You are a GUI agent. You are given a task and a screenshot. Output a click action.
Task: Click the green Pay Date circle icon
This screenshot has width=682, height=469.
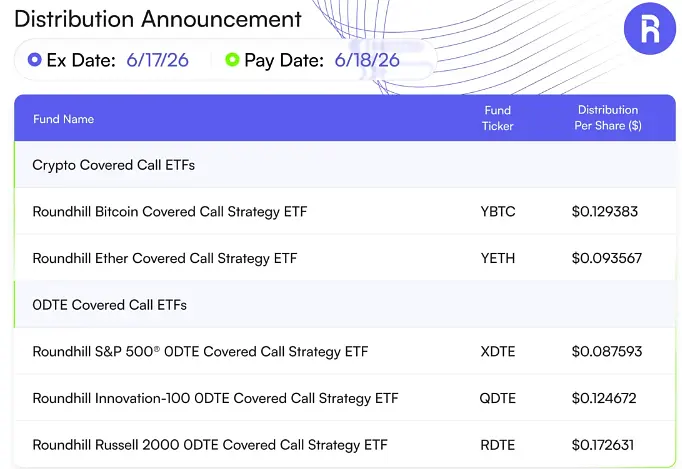[232, 60]
